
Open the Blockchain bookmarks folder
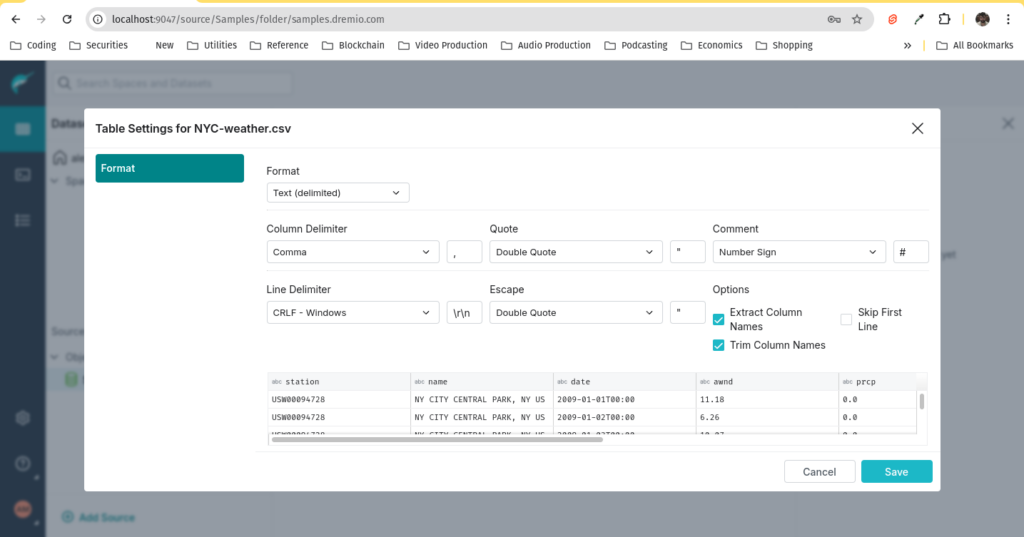click(x=353, y=45)
